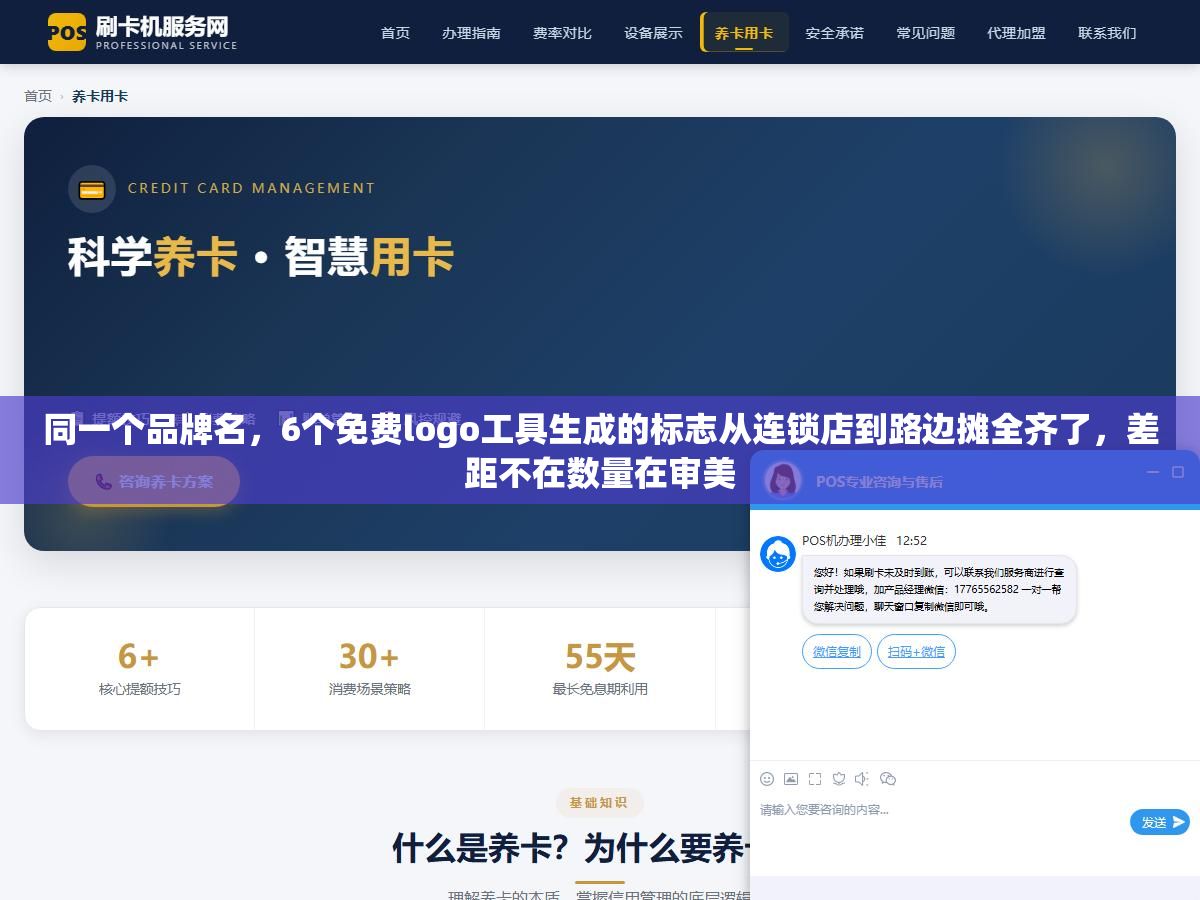Click the rating flower icon in chat
This screenshot has width=1200, height=900.
[839, 779]
